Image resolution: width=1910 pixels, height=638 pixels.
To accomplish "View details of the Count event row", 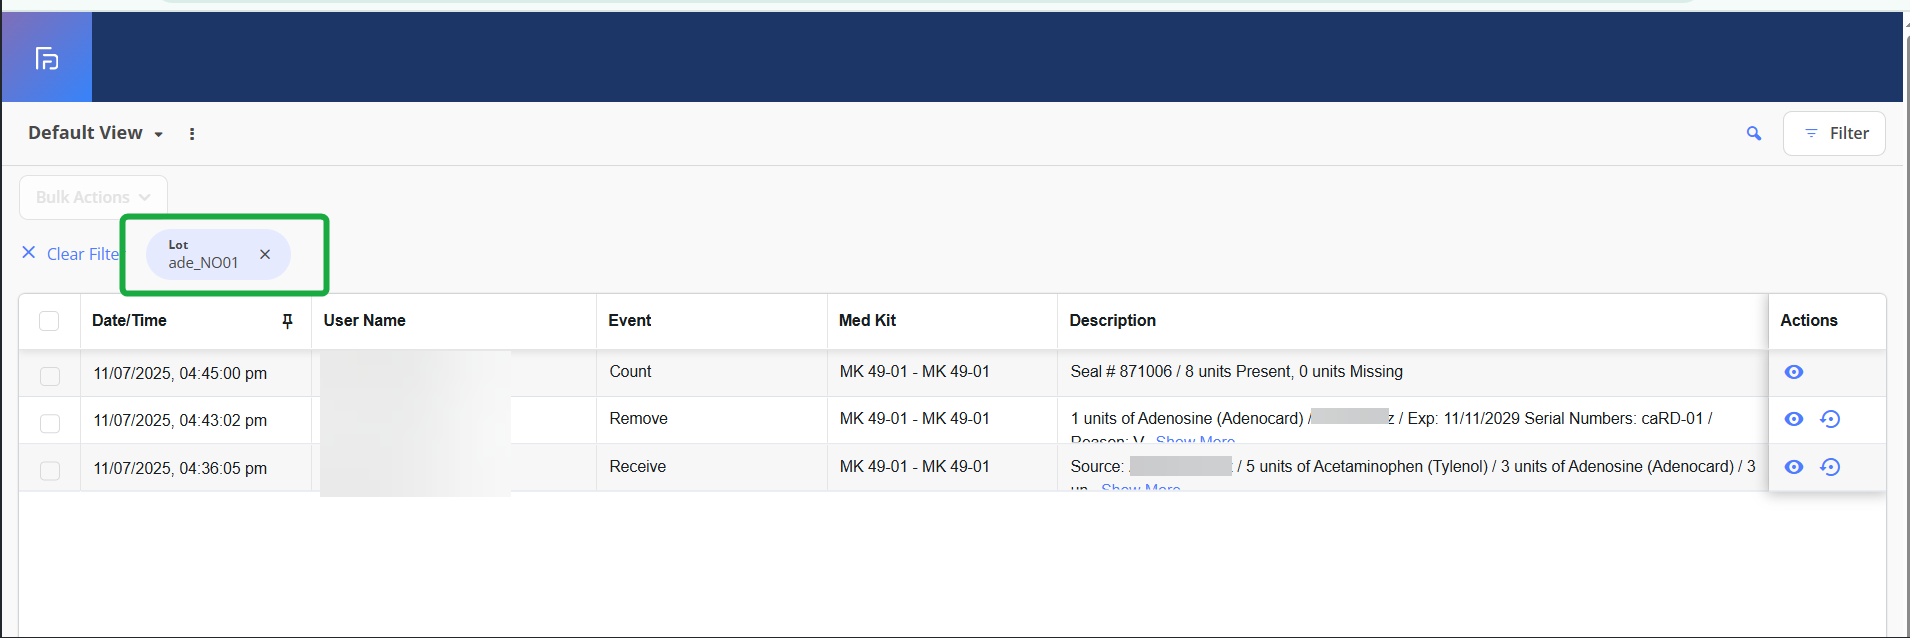I will [x=1793, y=372].
